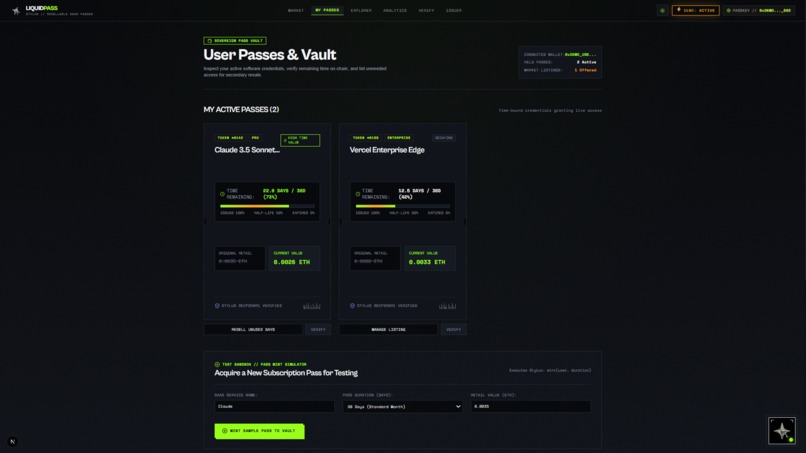
Task: Open the Vercel Enterprise Edge pass card title
Action: click(387, 150)
